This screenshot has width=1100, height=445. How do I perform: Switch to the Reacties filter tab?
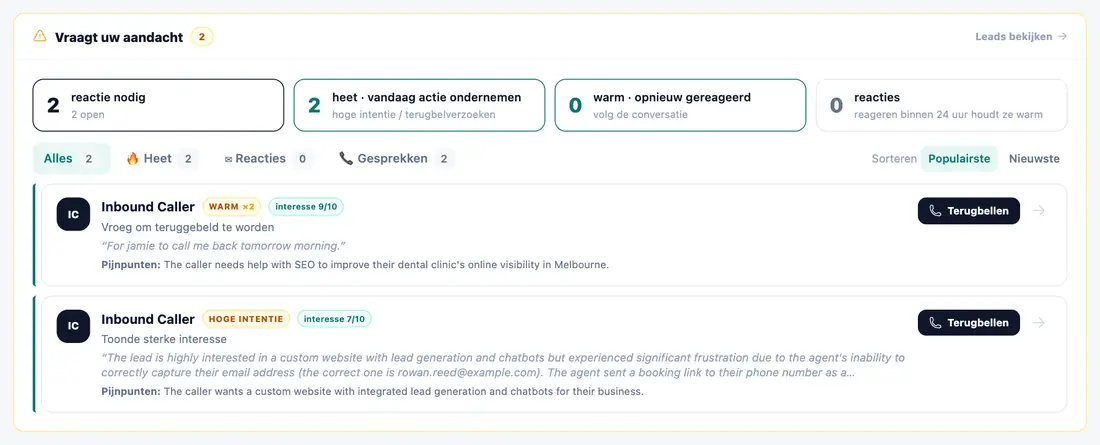pos(267,159)
